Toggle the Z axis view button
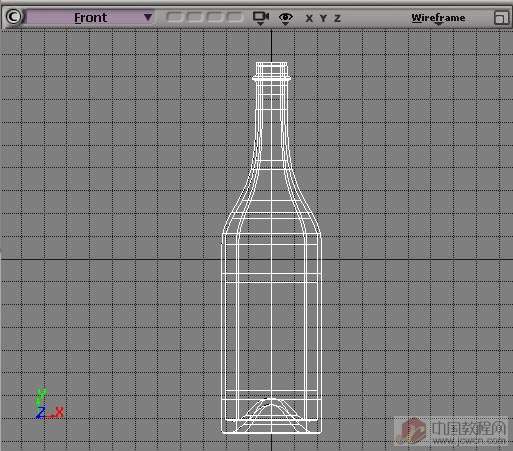513x451 pixels. [x=337, y=18]
